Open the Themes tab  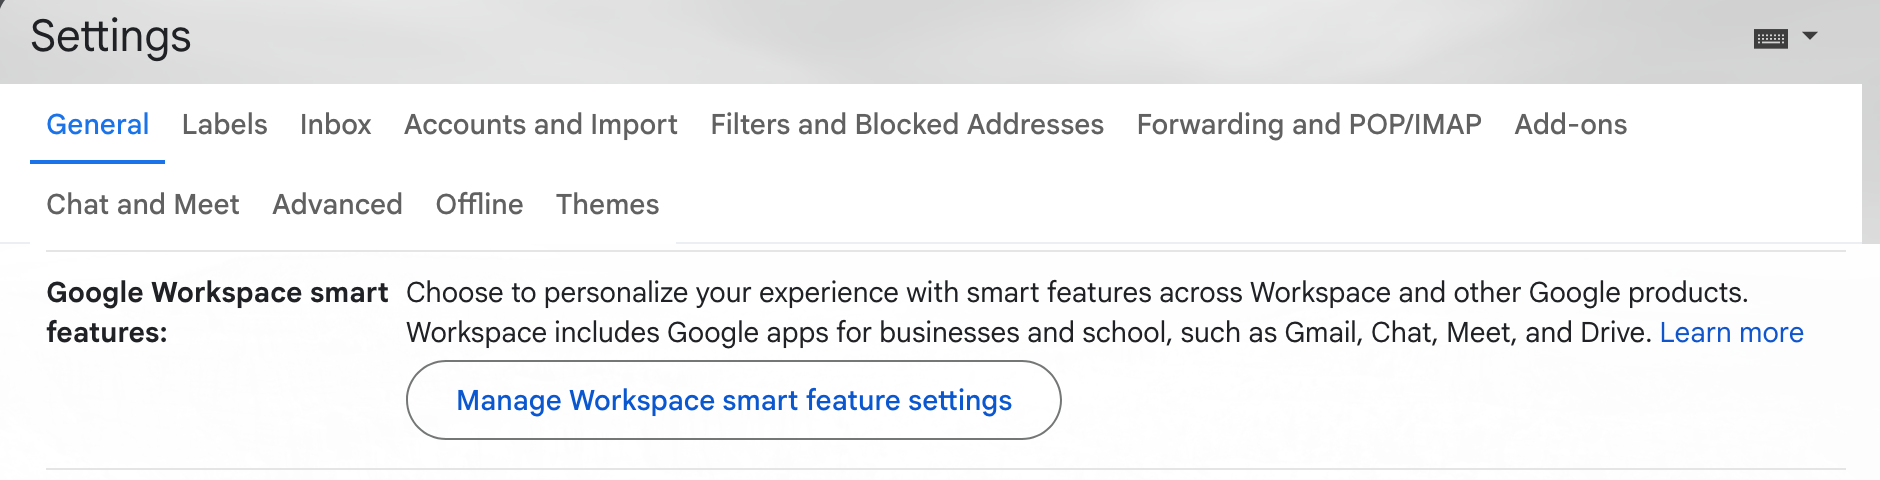(x=607, y=204)
